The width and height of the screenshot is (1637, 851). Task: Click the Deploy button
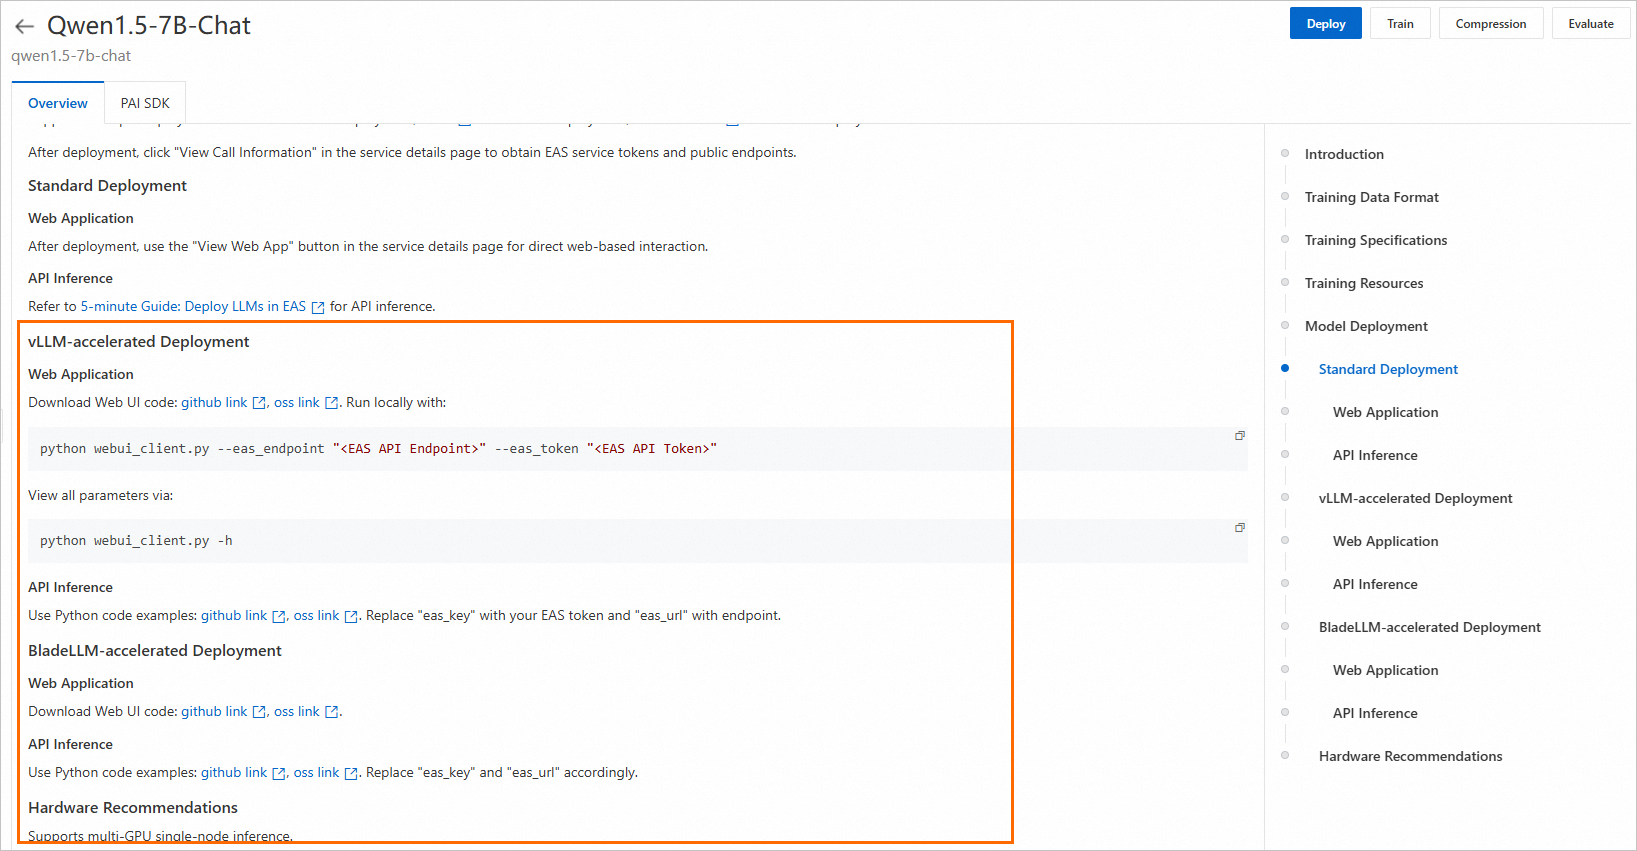pos(1325,24)
